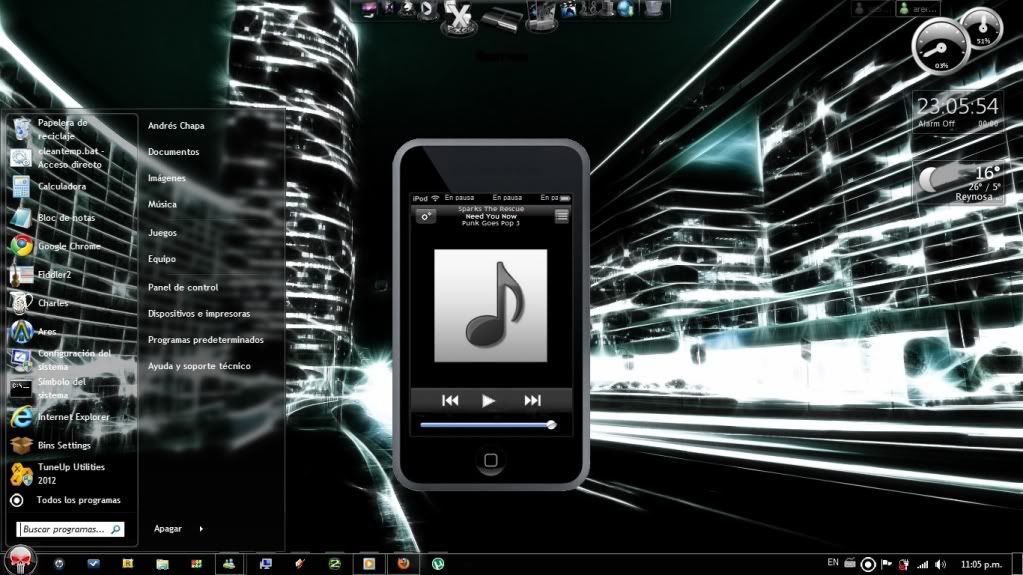Open Equipo in the Start menu
The image size is (1023, 575).
[161, 259]
